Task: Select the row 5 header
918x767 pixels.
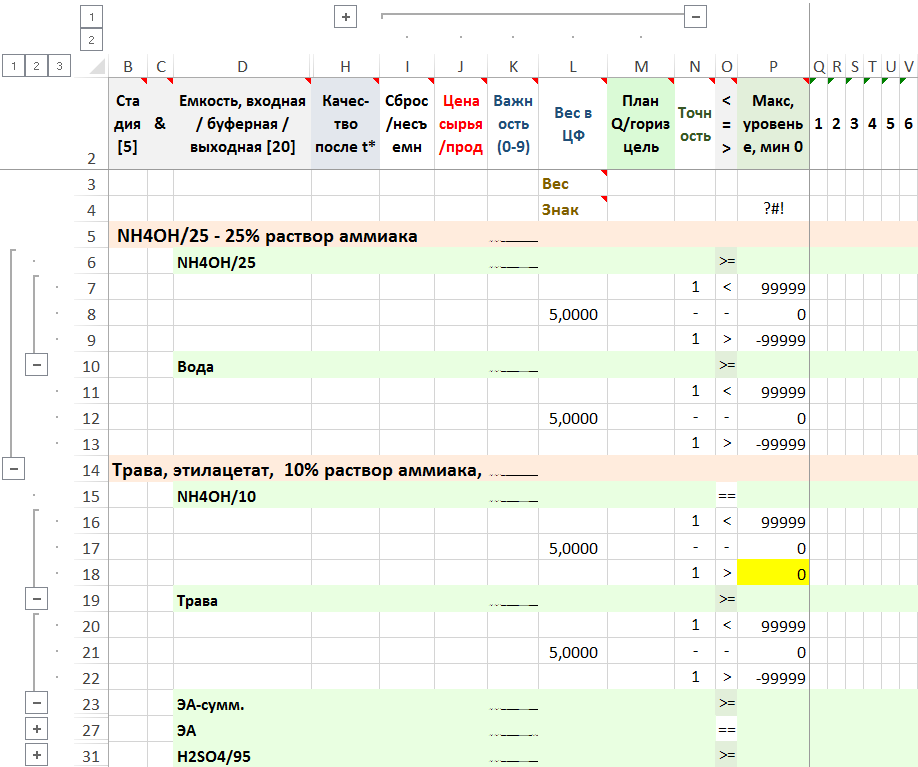Action: point(91,236)
